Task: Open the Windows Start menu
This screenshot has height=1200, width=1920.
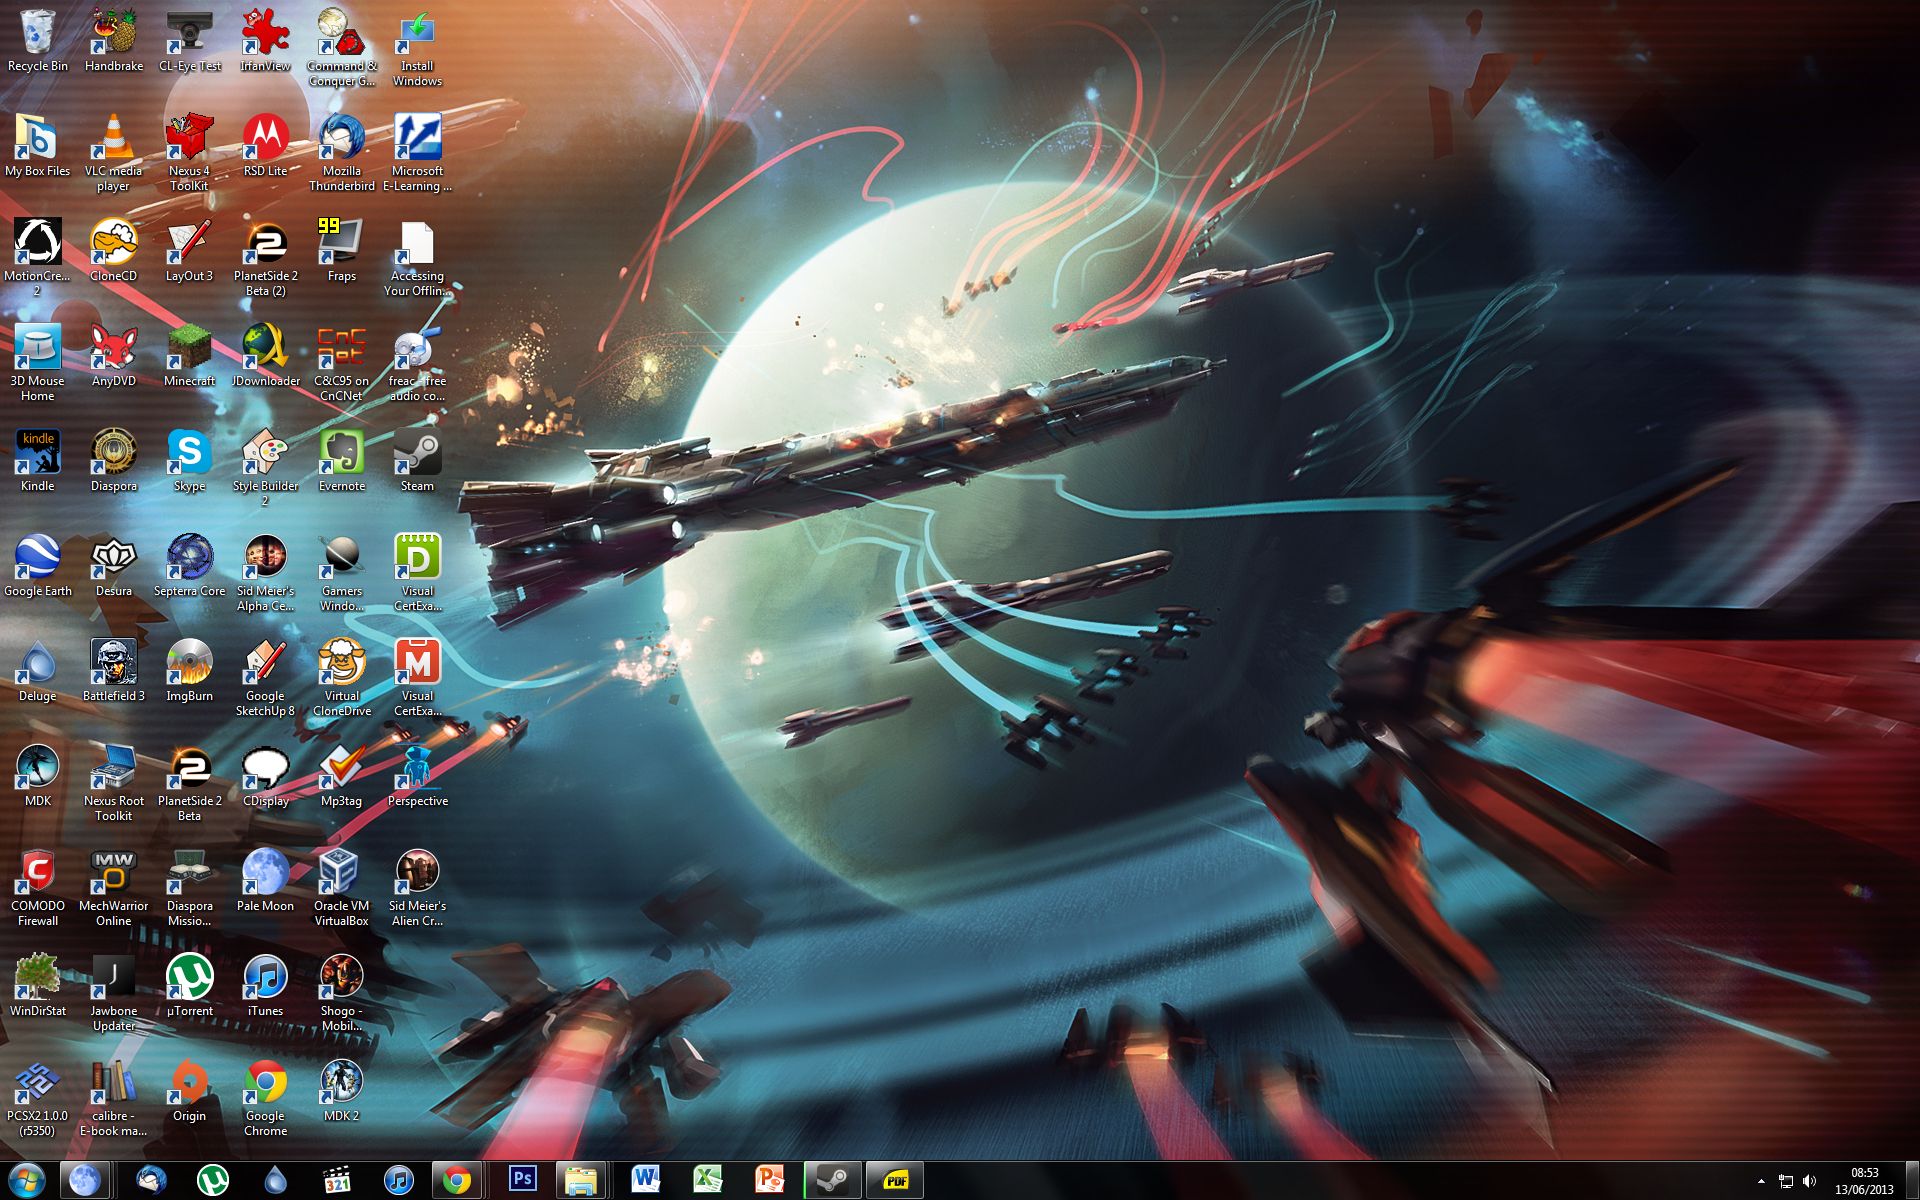Action: click(x=27, y=1180)
